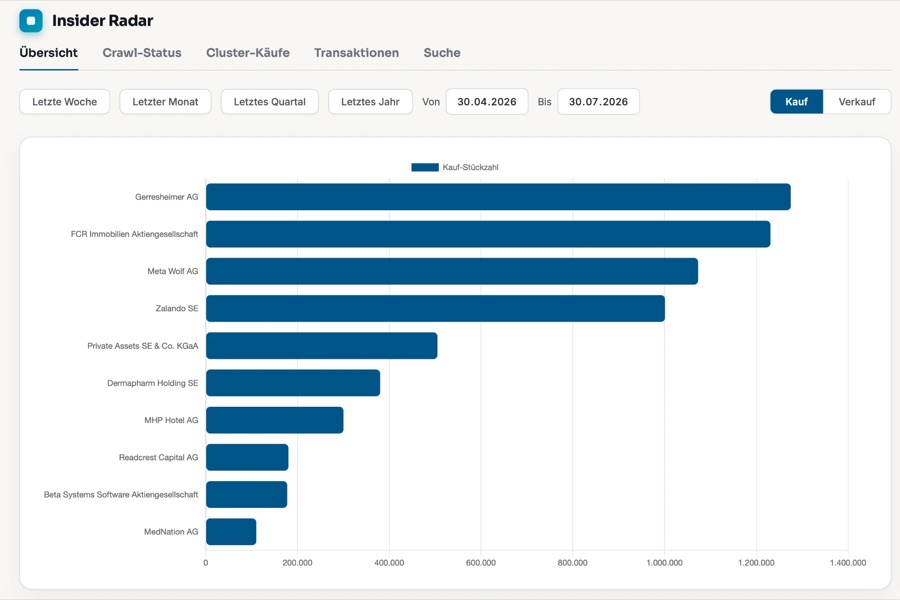Choose the Letztes Quartal filter
The width and height of the screenshot is (900, 600).
pos(270,102)
